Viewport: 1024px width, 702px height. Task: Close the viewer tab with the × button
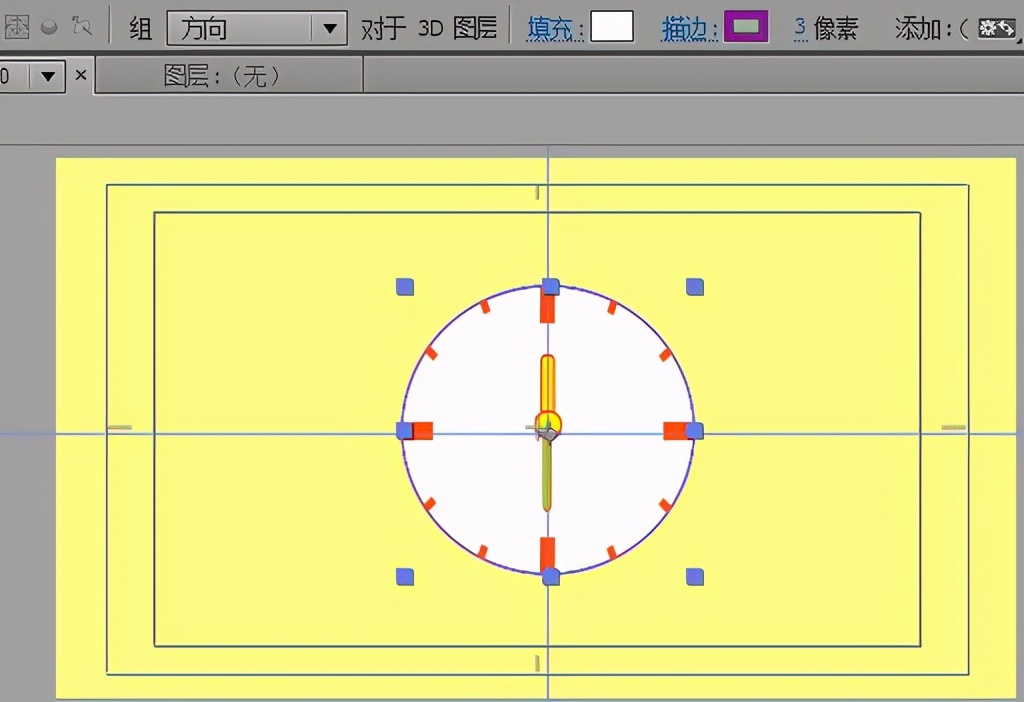click(x=81, y=74)
